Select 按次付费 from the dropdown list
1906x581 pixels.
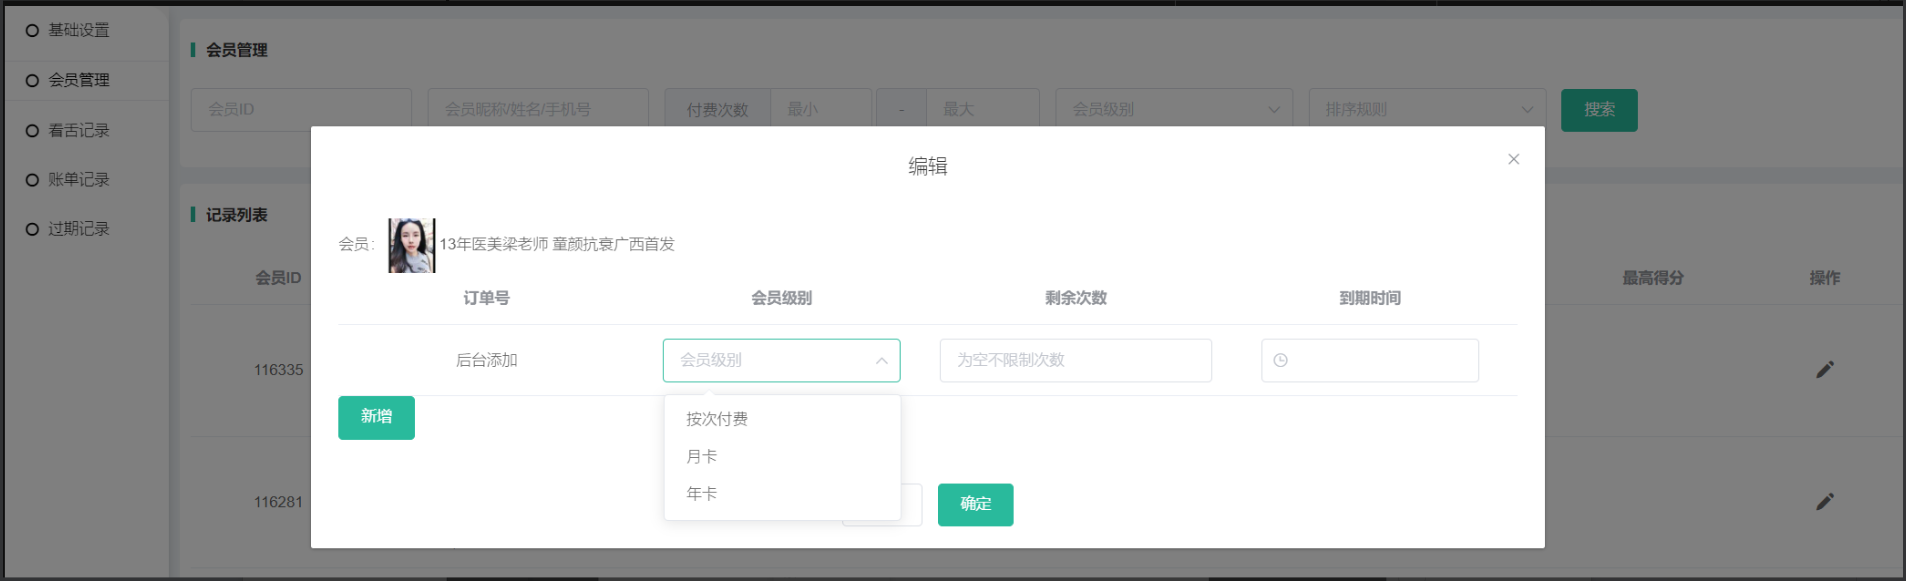click(x=717, y=419)
